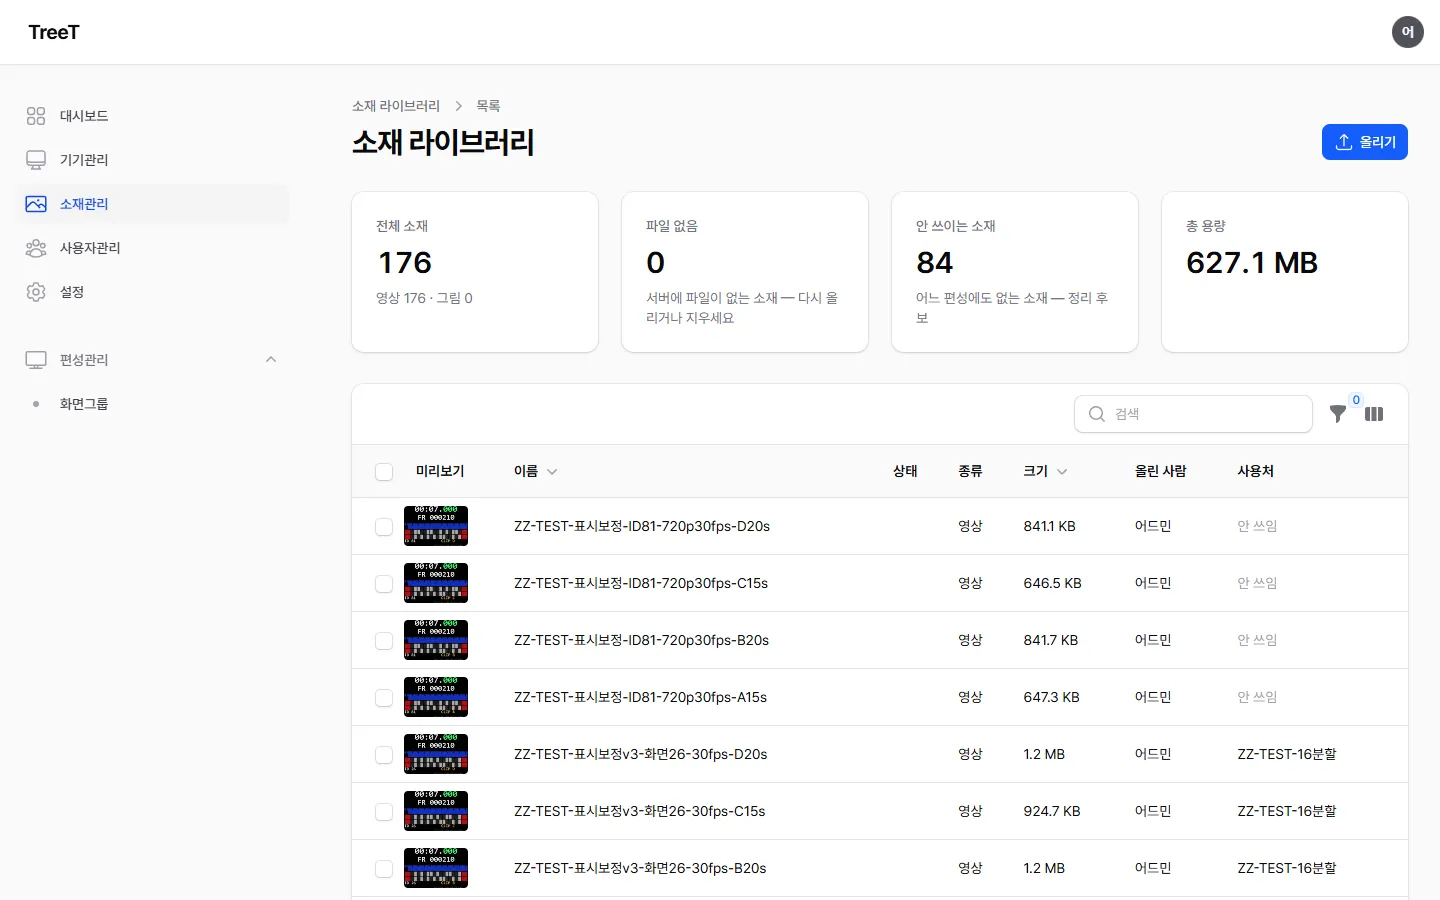Click the 올리기 upload button

pyautogui.click(x=1365, y=142)
